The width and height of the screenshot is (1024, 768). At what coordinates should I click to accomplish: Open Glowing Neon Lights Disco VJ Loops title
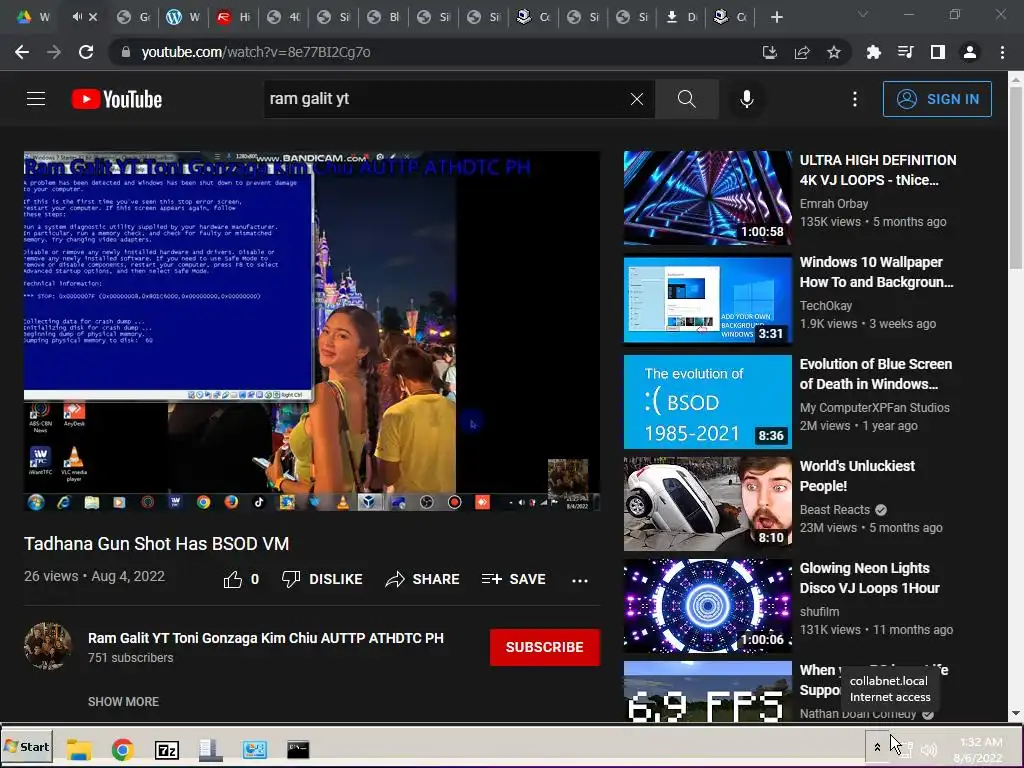coord(869,578)
